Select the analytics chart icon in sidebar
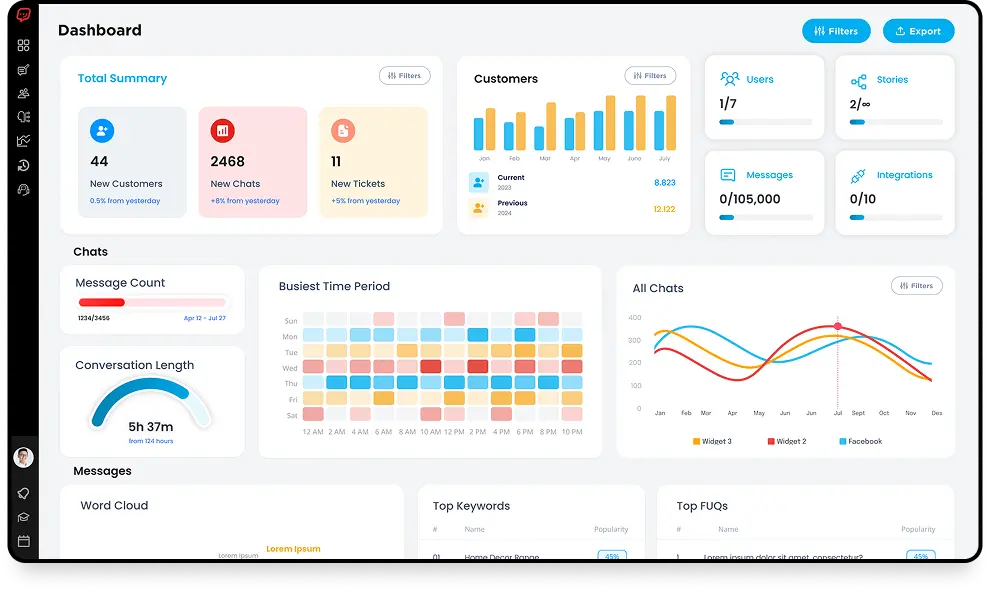The height and width of the screenshot is (591, 990). 23,141
